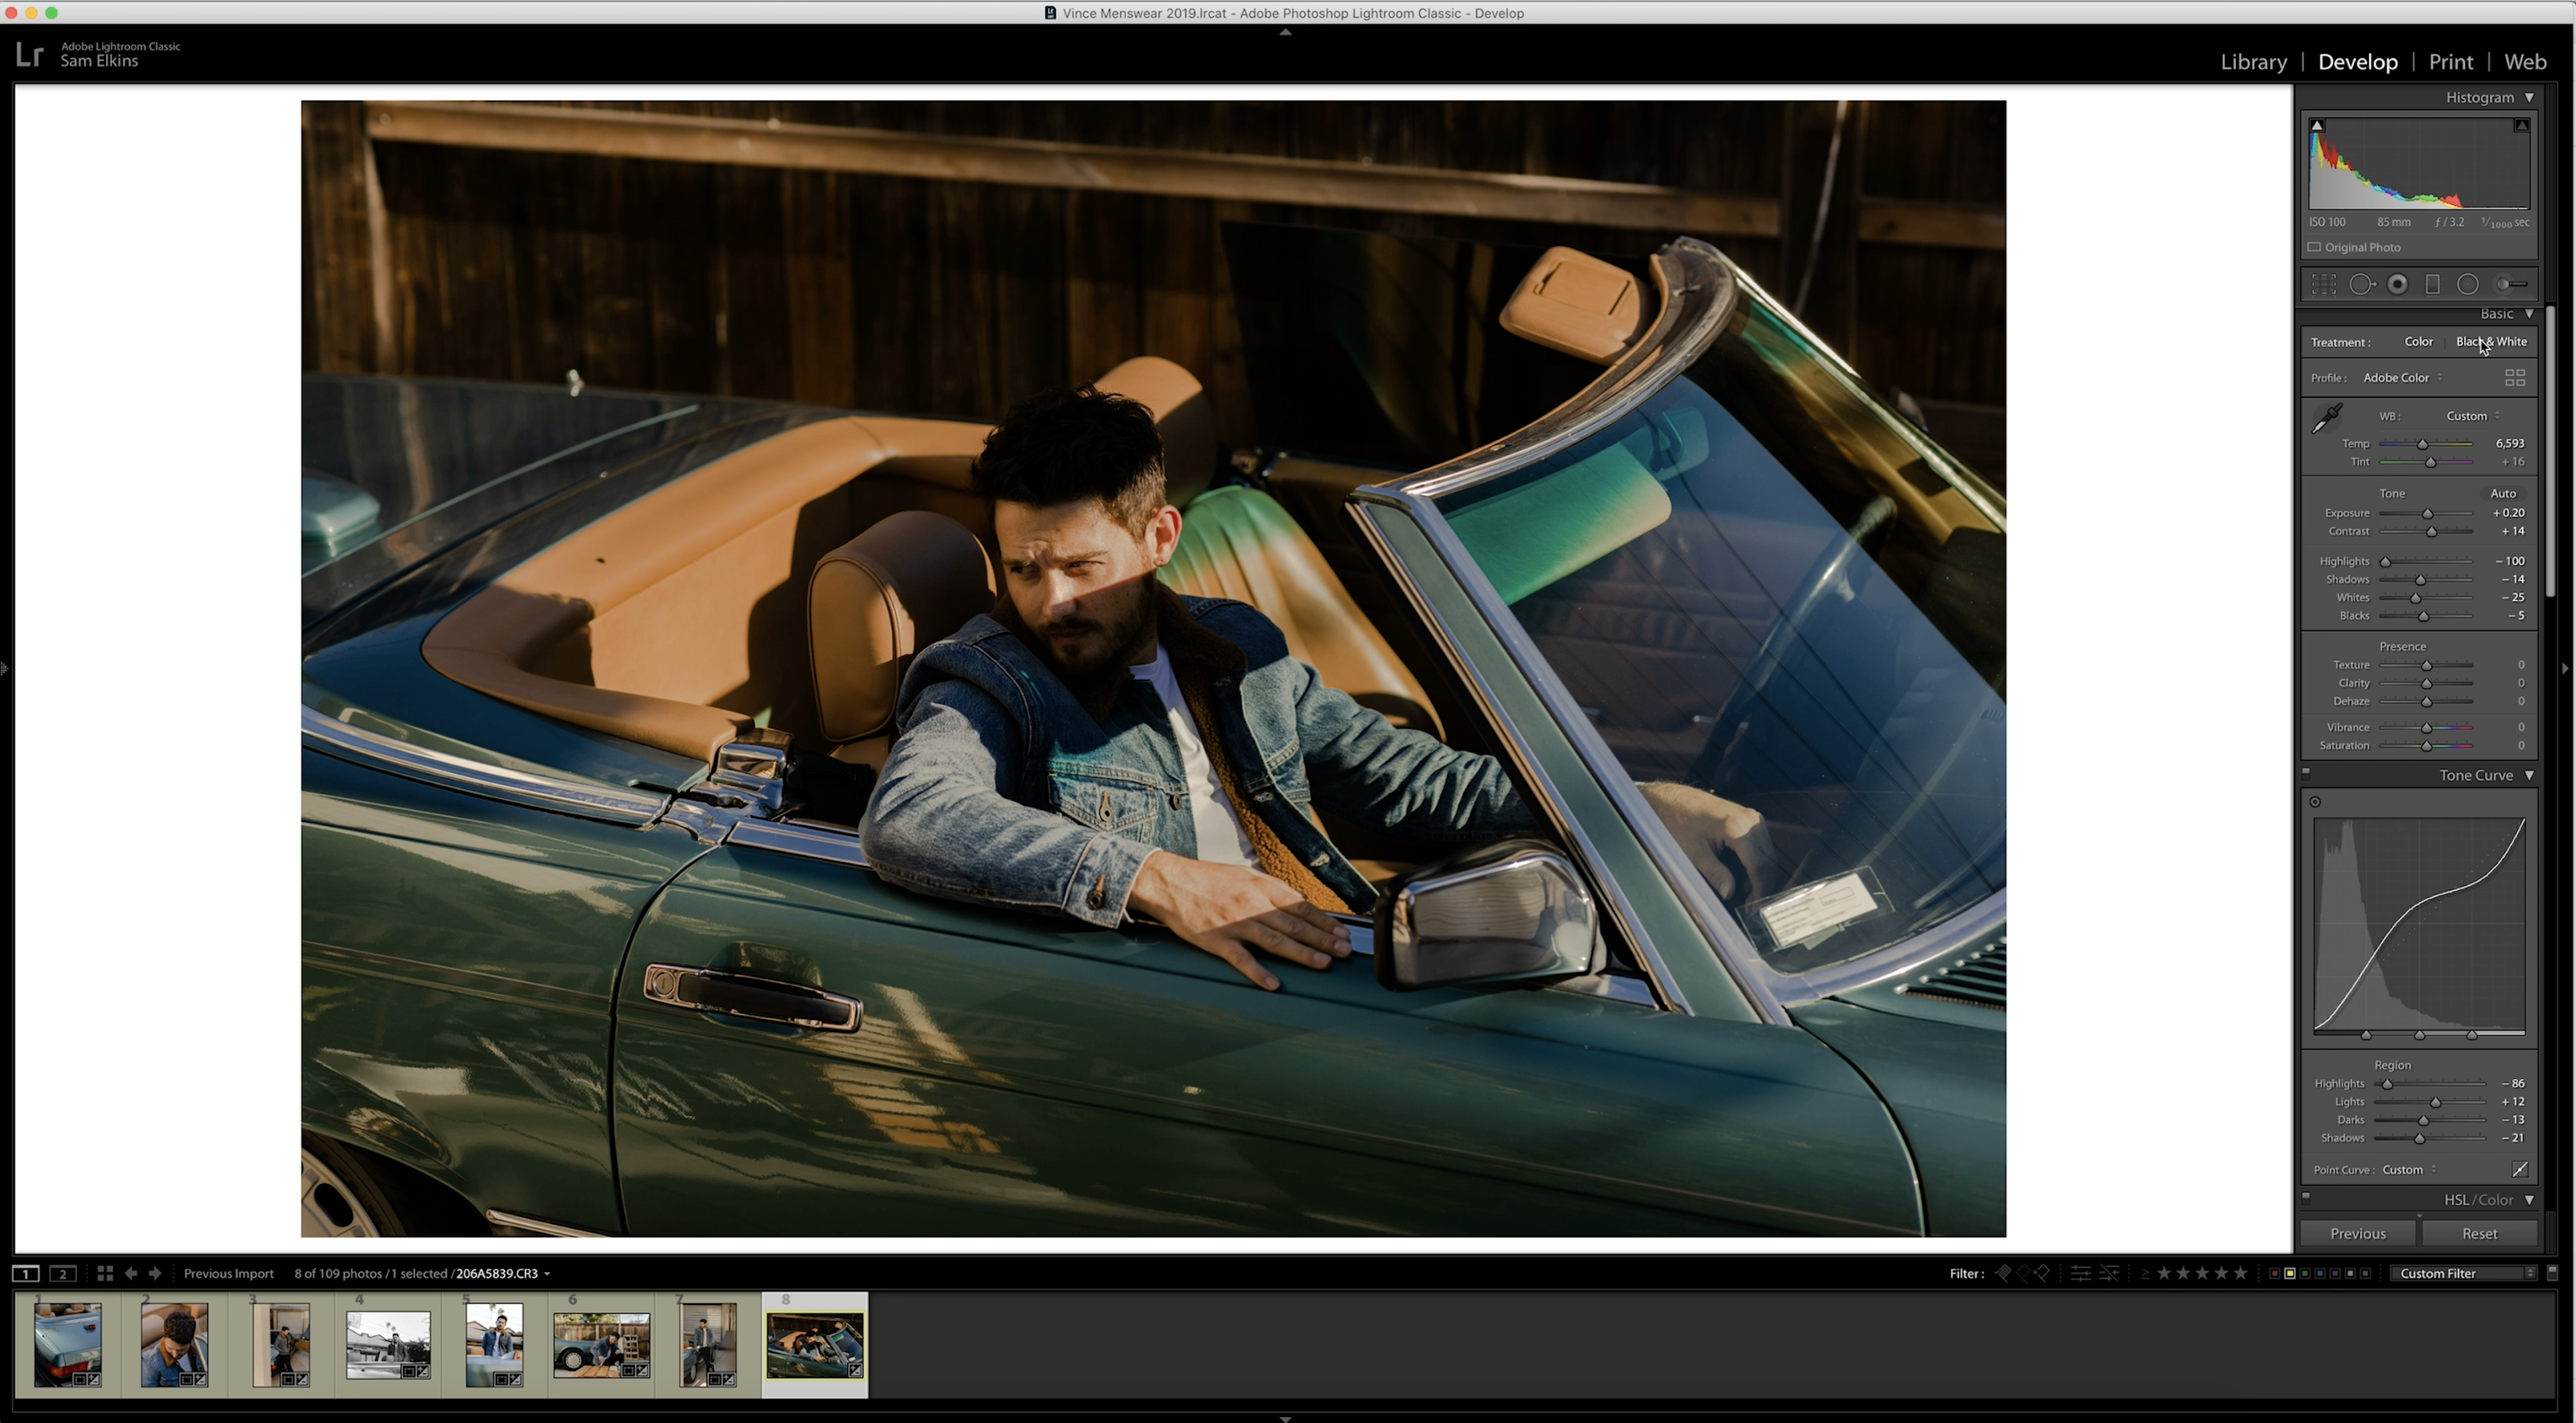Open the Custom Filter dropdown

2464,1273
